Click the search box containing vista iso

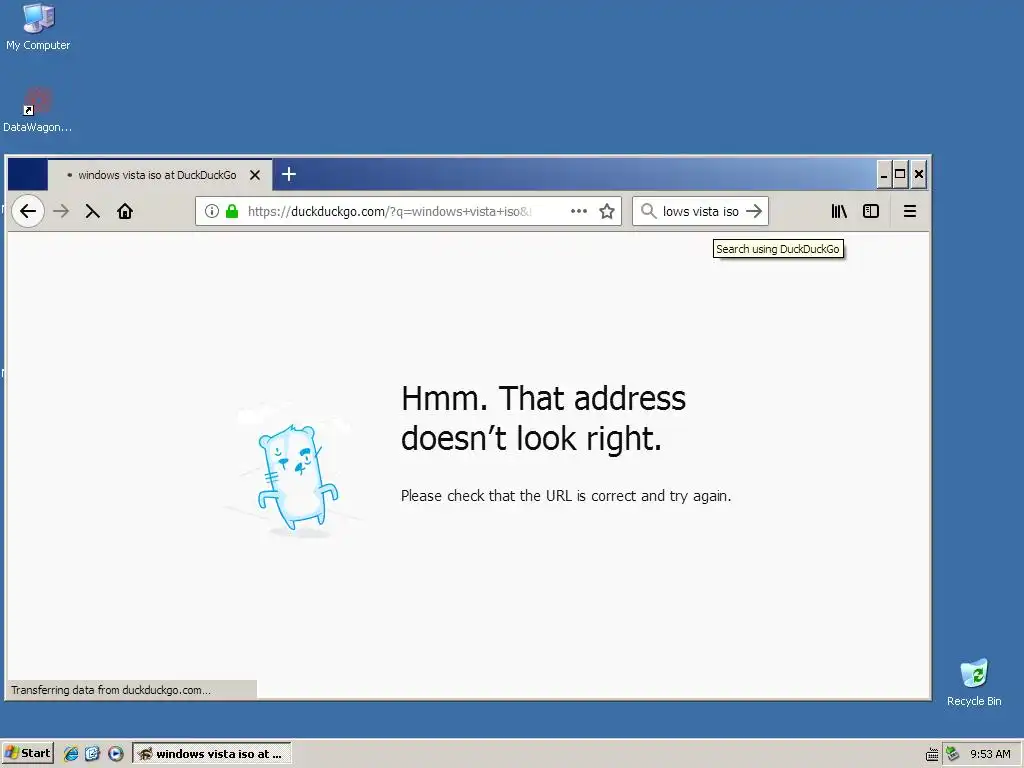click(x=700, y=211)
